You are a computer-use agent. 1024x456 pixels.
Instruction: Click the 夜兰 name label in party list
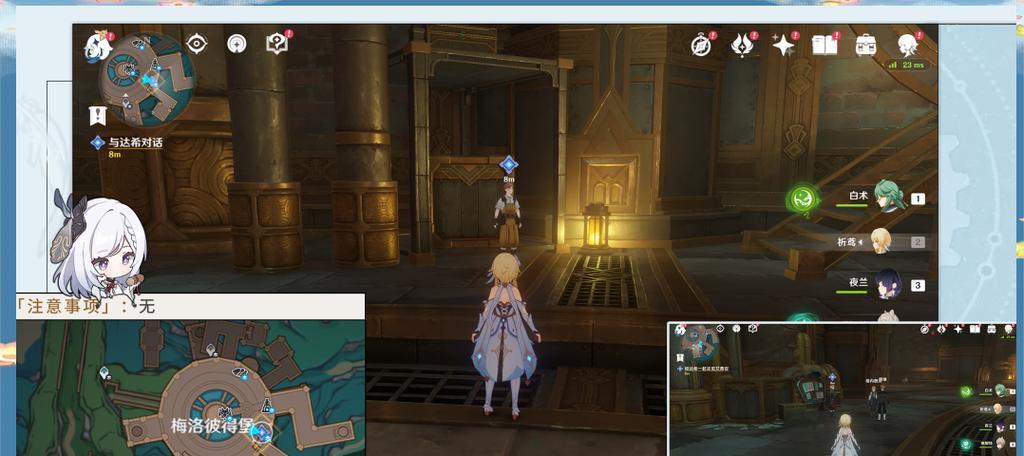point(859,282)
